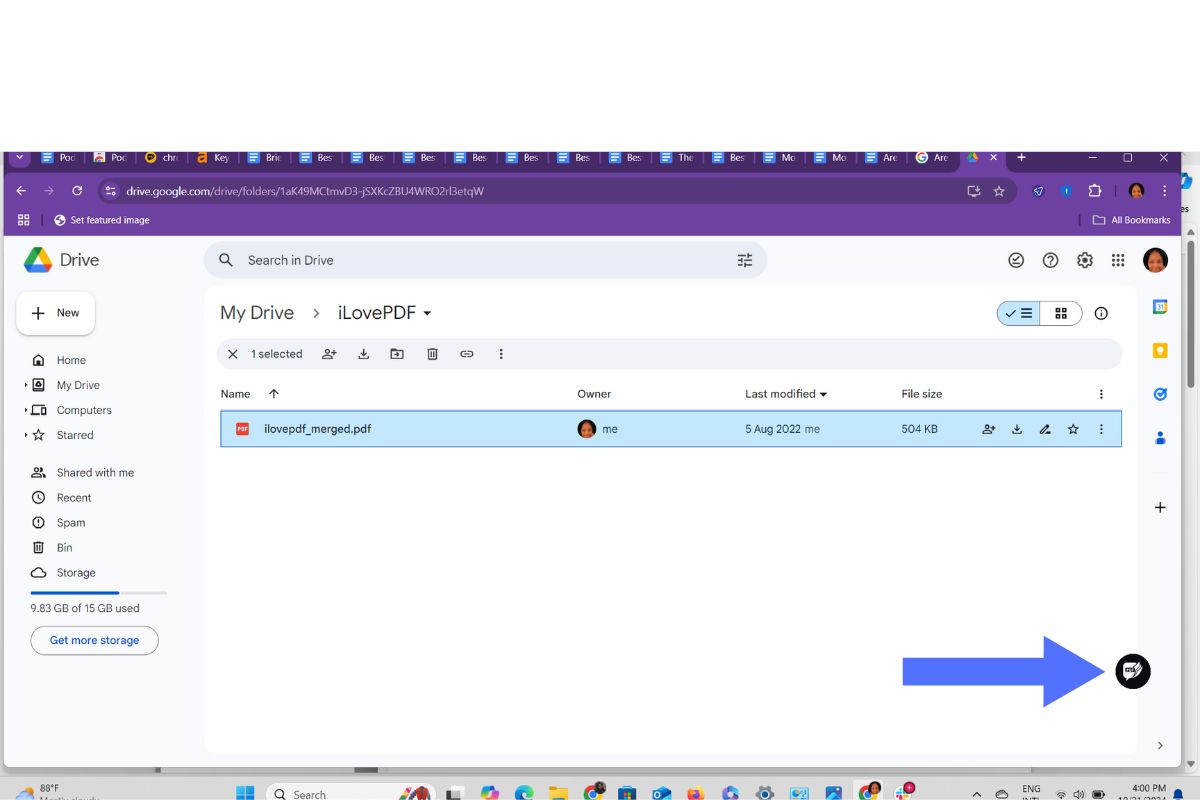Click the storage usage progress bar

point(98,593)
